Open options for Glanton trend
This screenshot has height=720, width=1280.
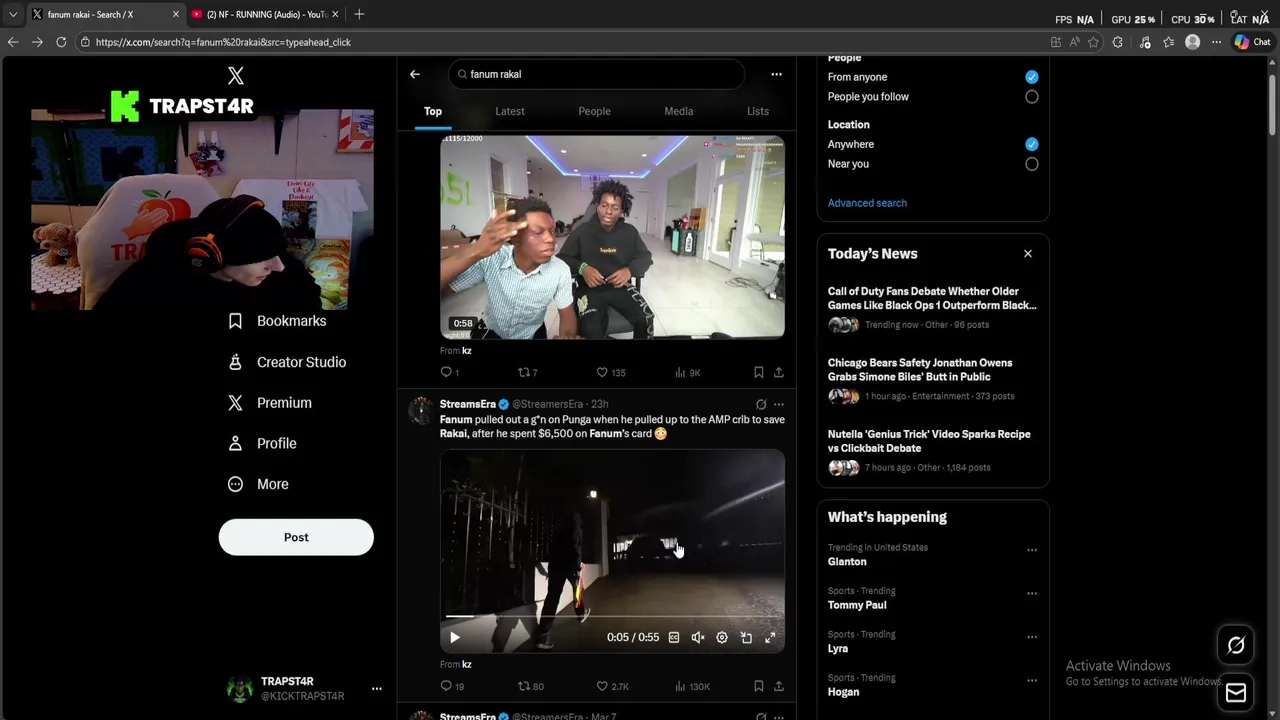[1031, 550]
